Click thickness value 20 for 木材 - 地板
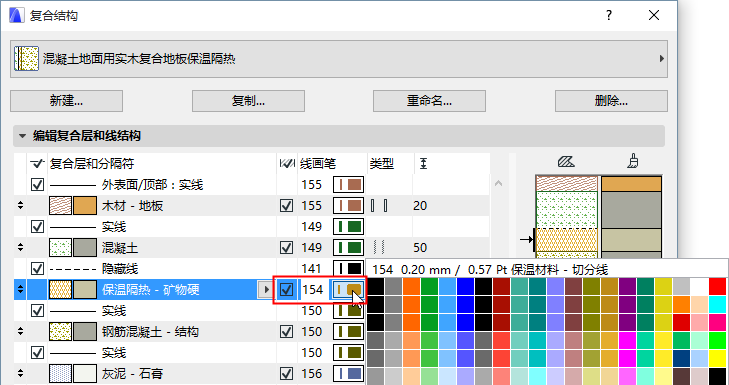This screenshot has width=729, height=385. [x=420, y=206]
